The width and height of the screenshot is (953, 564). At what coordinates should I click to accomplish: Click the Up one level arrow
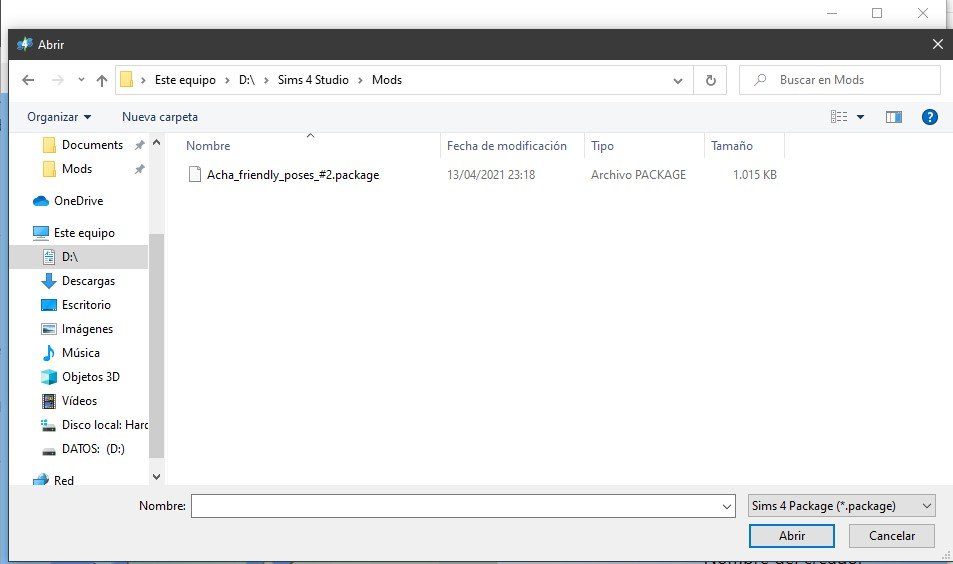tap(102, 80)
